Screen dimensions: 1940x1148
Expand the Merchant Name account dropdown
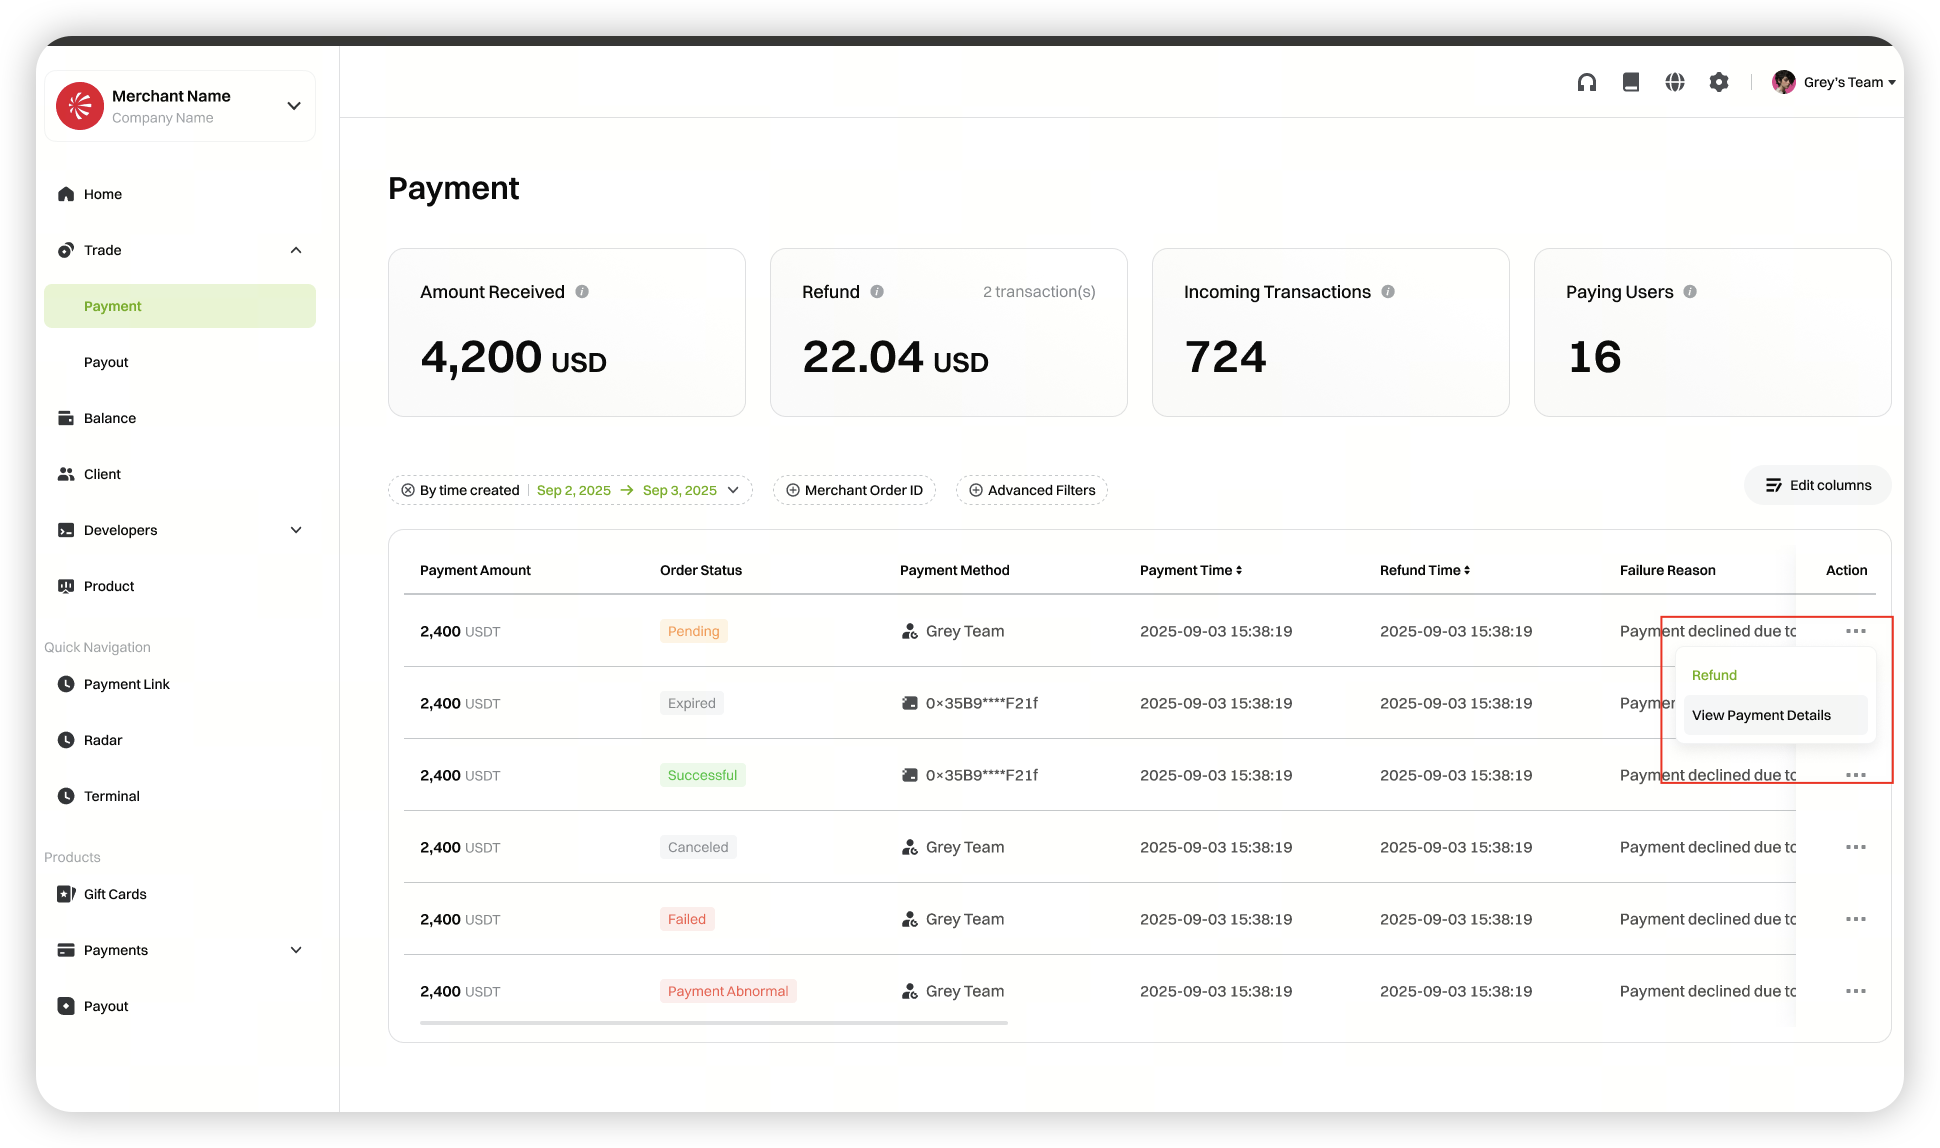(x=294, y=106)
